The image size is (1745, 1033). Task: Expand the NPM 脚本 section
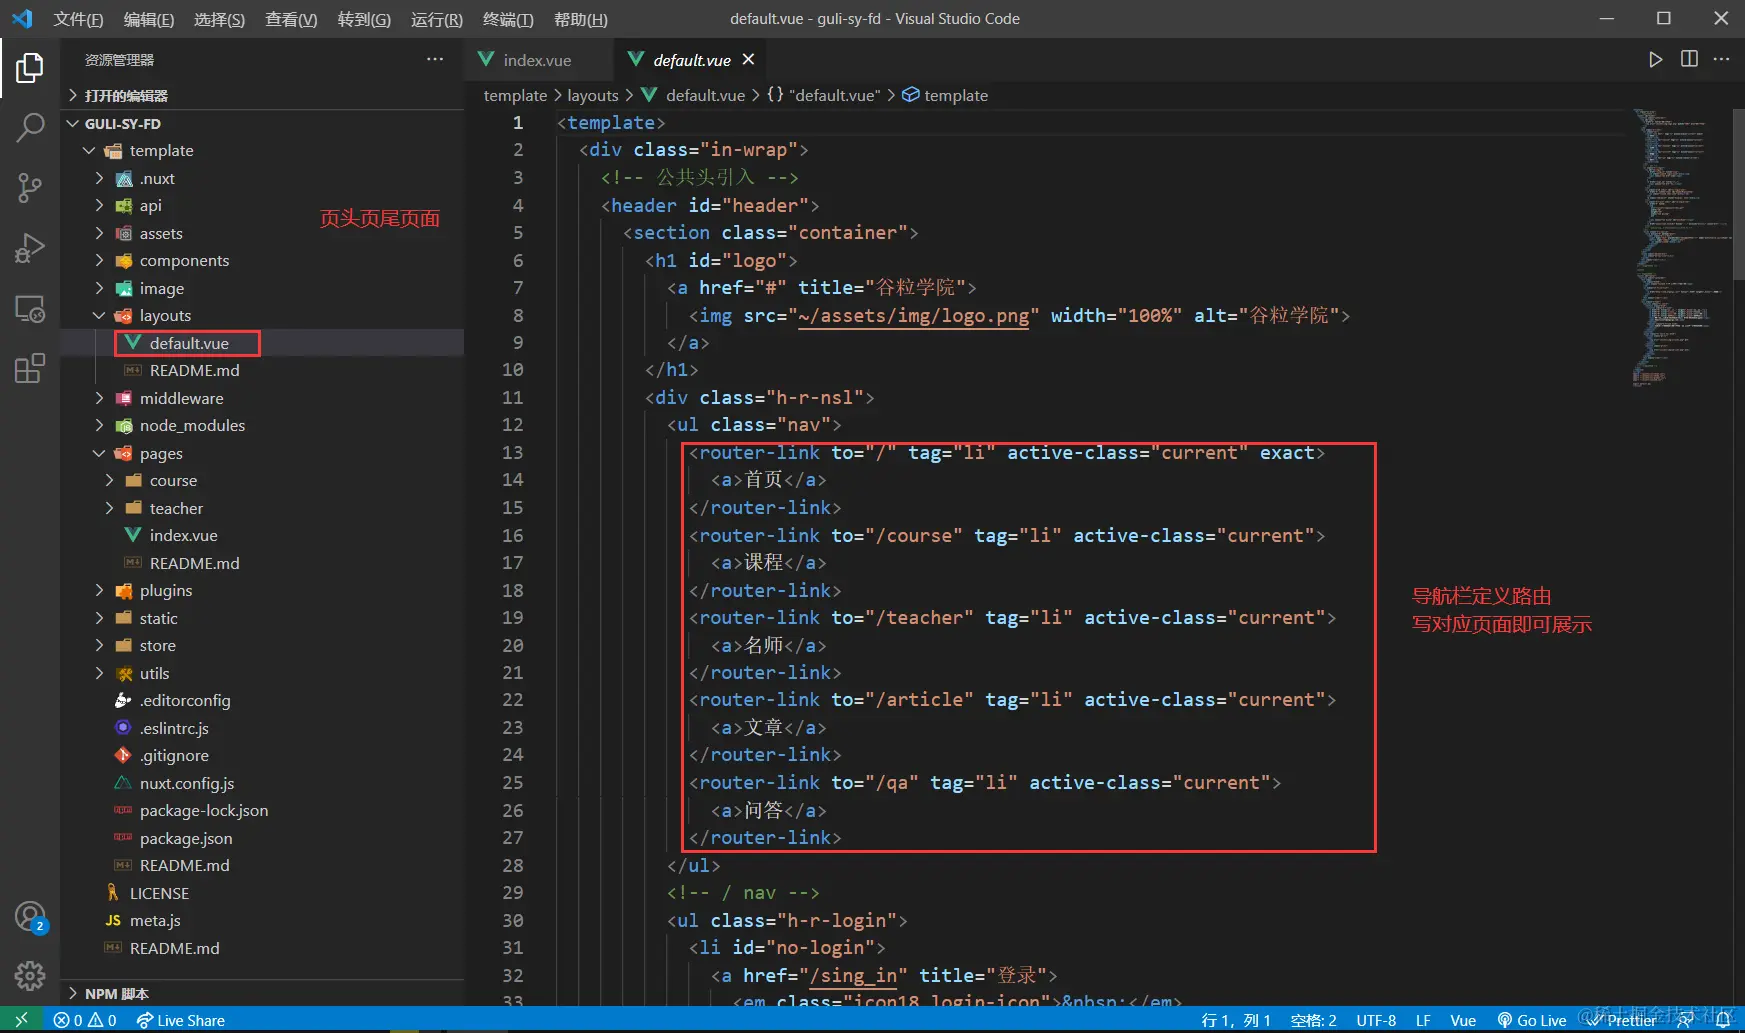[x=264, y=994]
